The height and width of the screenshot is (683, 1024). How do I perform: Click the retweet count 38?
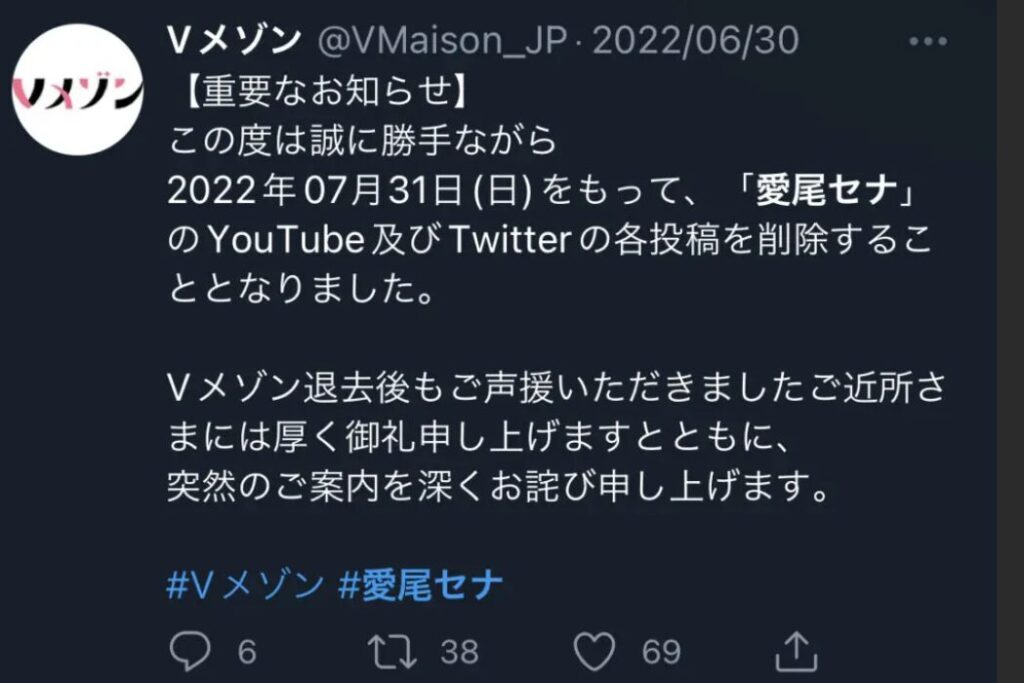coord(460,652)
